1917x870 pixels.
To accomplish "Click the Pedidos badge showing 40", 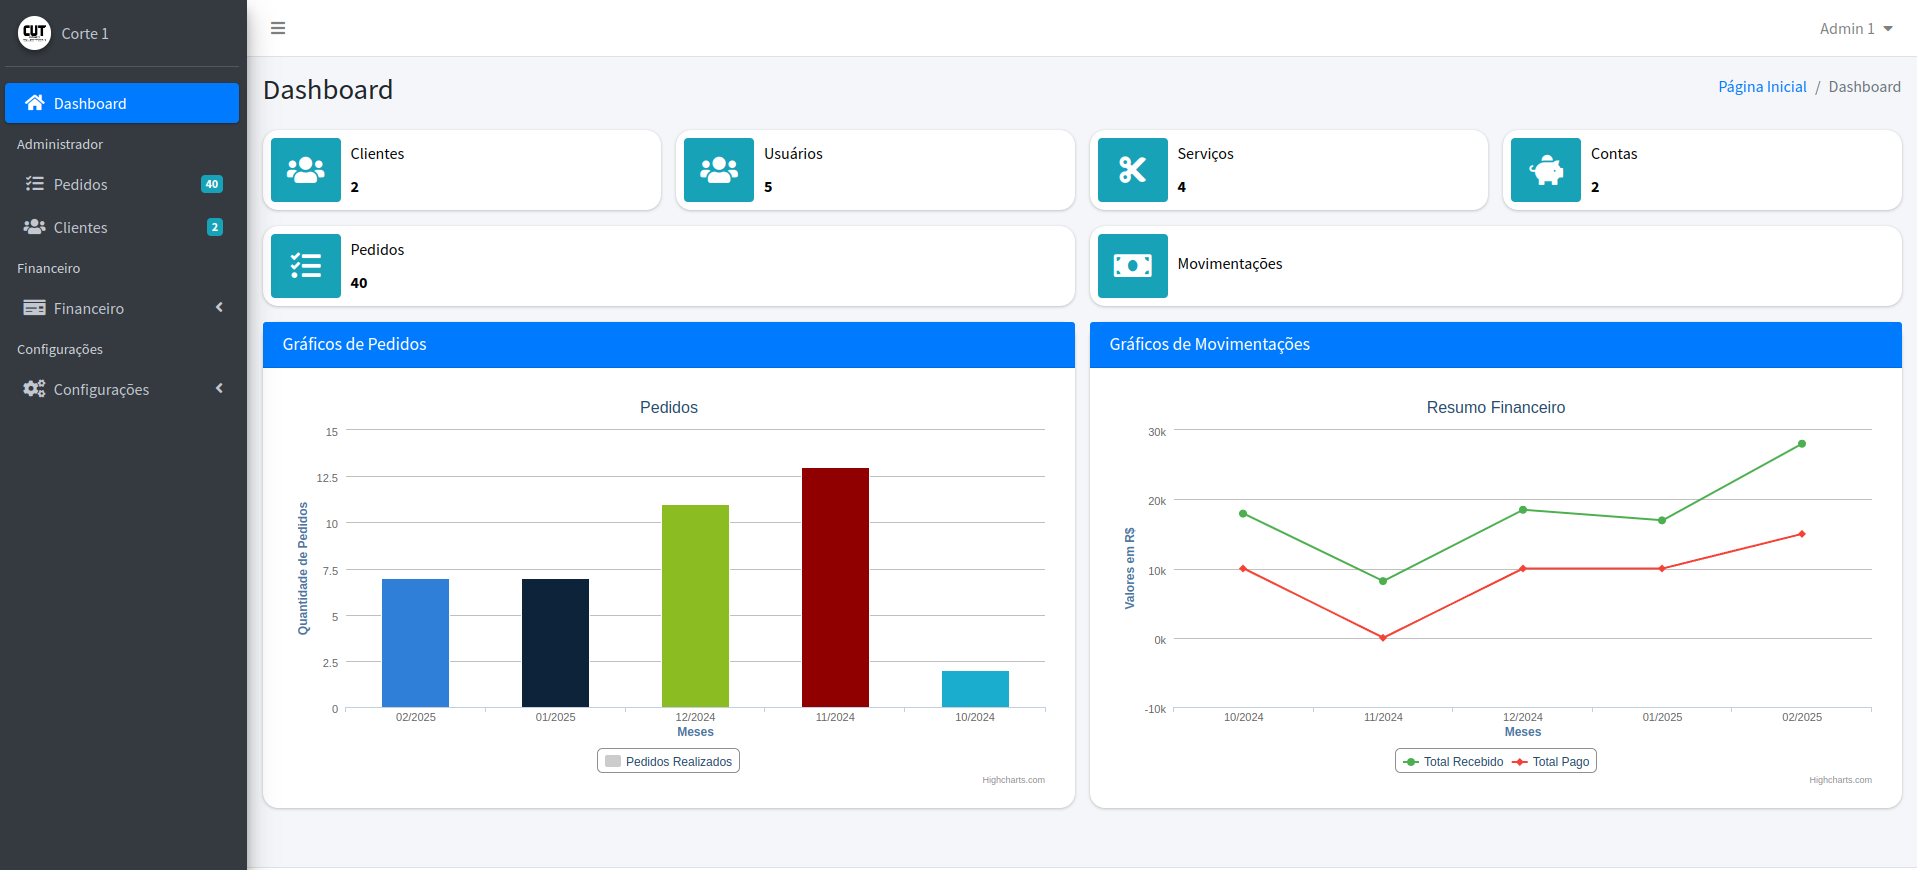I will (212, 184).
